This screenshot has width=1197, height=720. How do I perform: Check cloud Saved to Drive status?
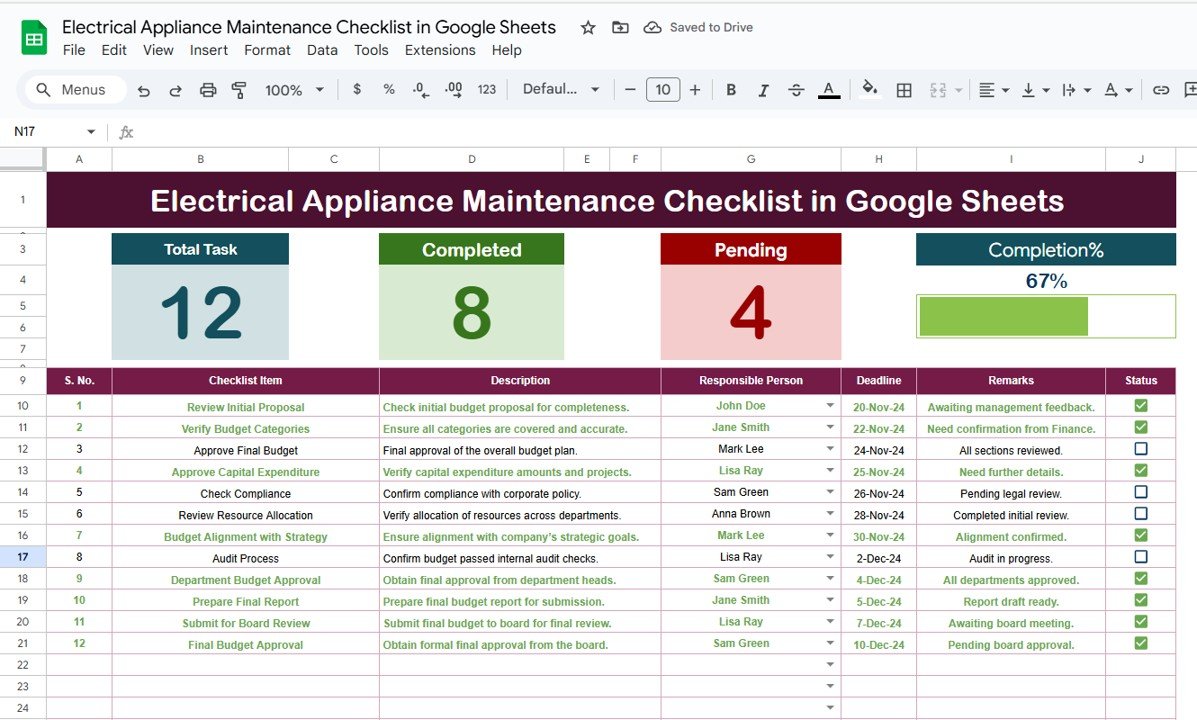[698, 27]
